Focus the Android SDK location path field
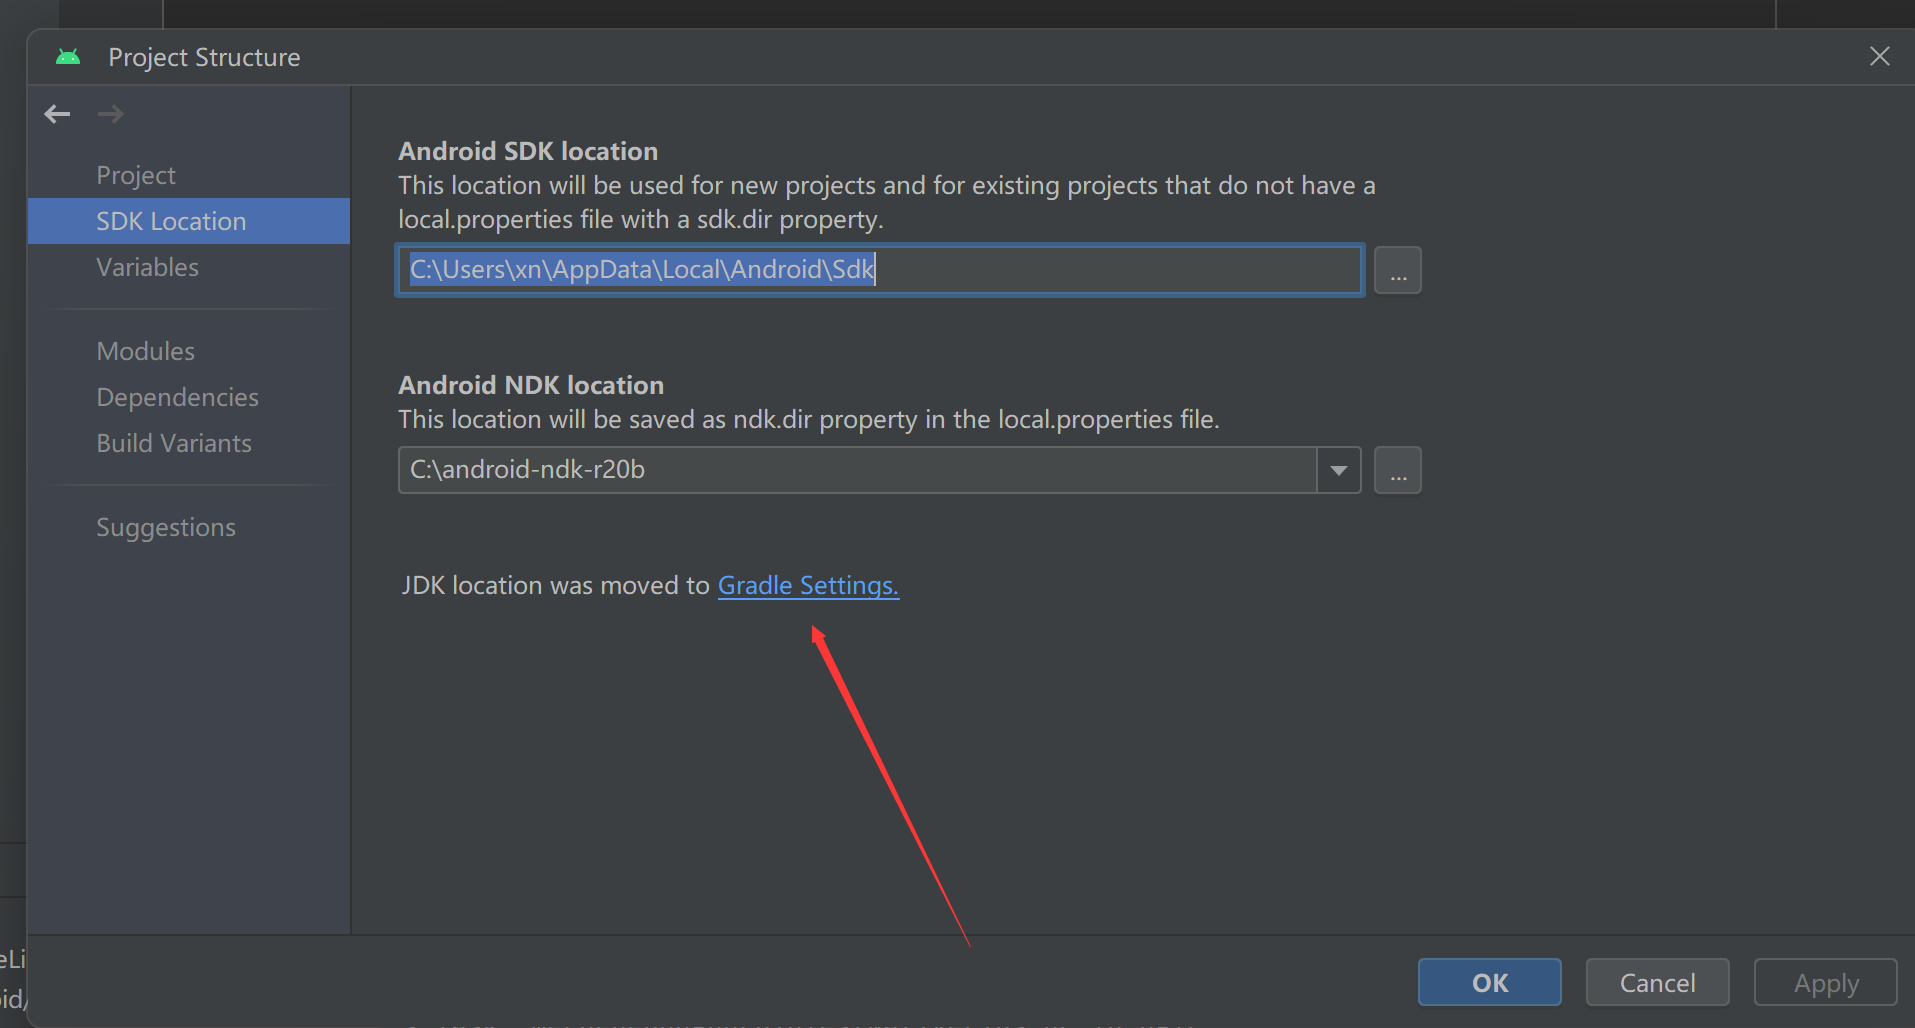 pyautogui.click(x=880, y=270)
